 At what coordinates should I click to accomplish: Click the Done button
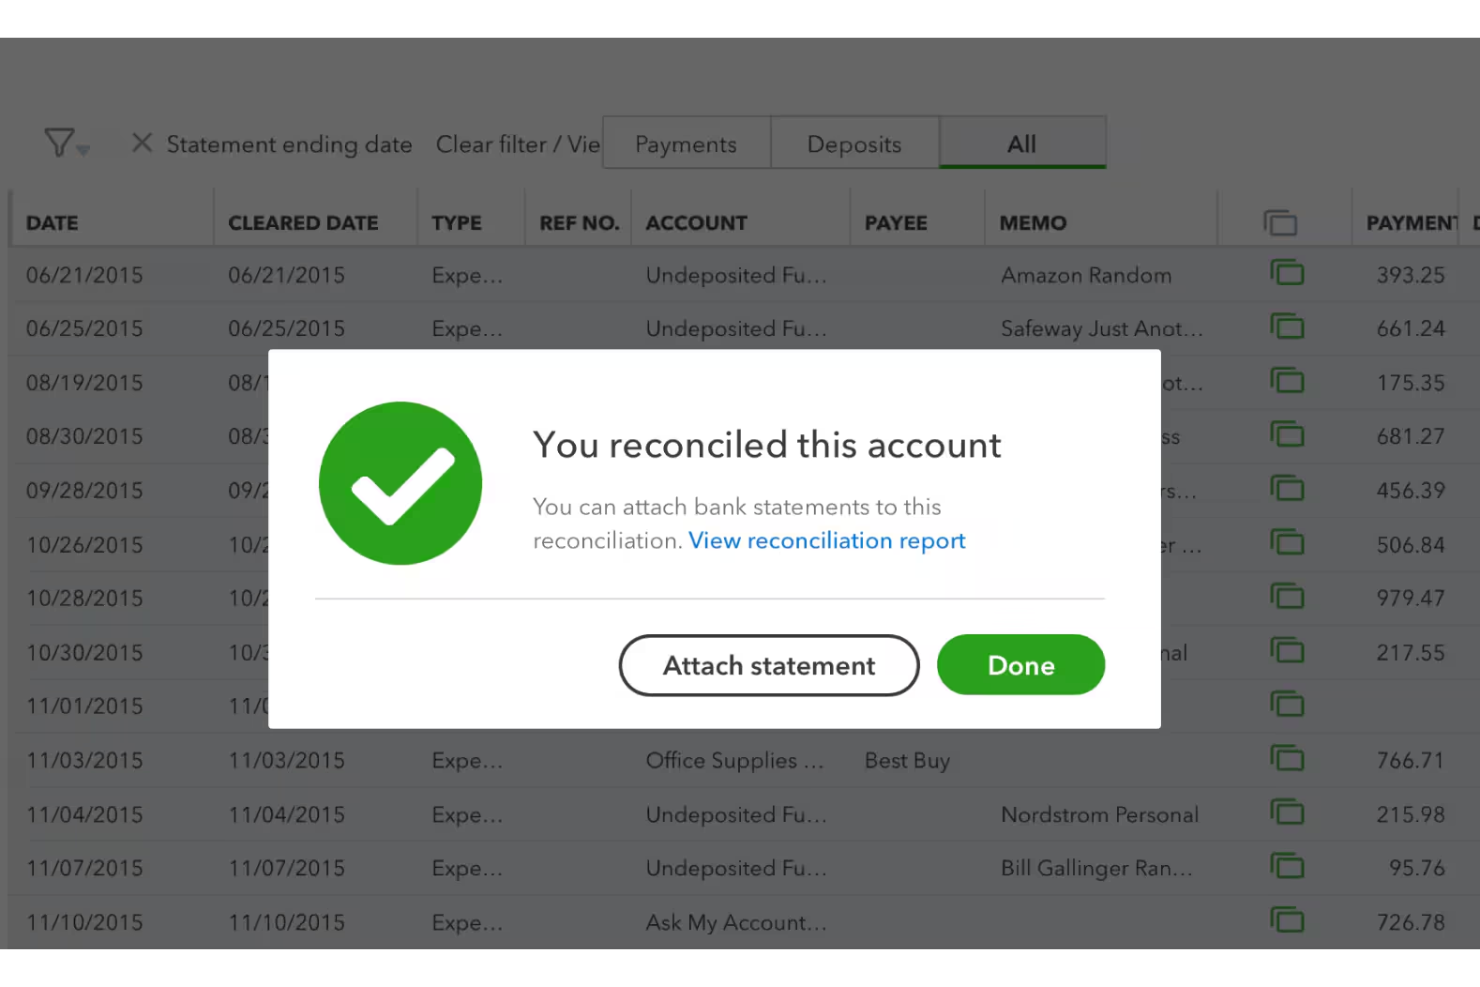coord(1020,665)
